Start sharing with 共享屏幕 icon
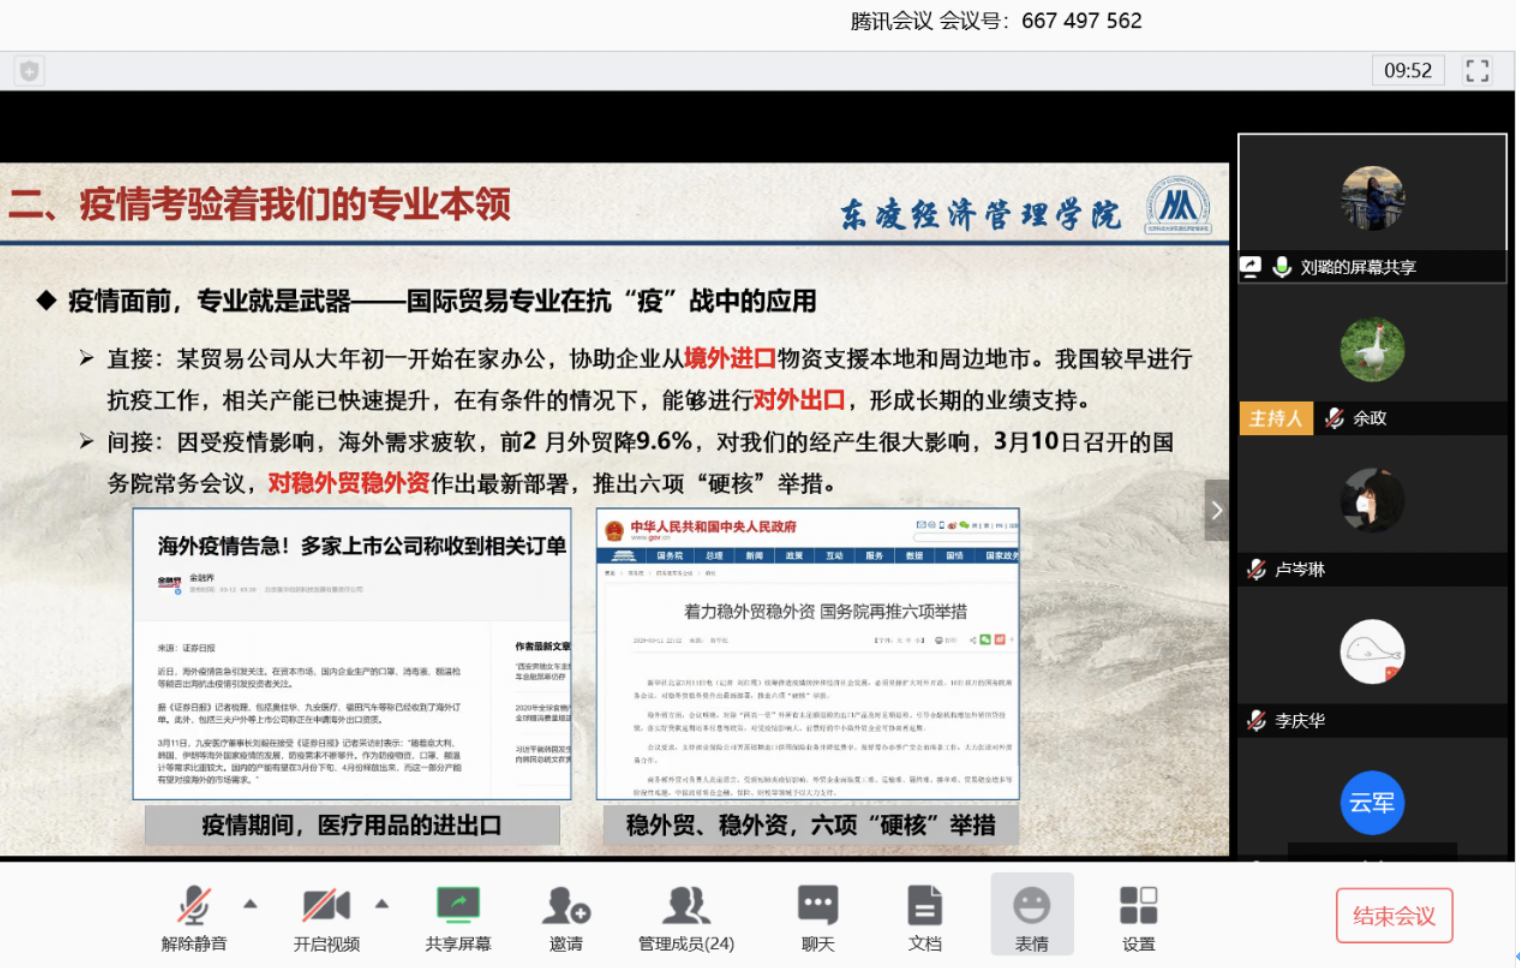Screen dimensions: 1520x968 (458, 906)
